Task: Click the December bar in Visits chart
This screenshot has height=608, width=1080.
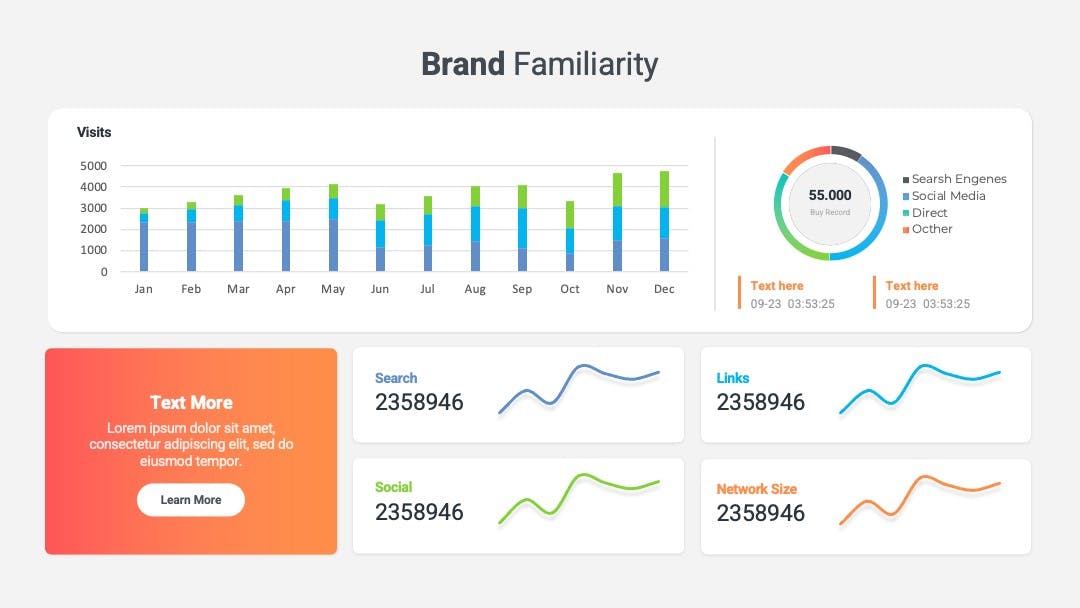Action: pyautogui.click(x=665, y=221)
